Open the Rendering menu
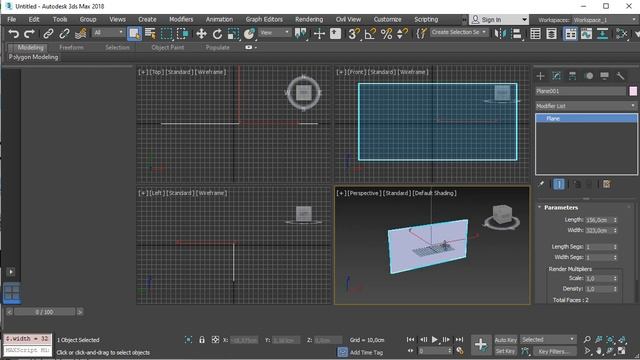Image resolution: width=640 pixels, height=360 pixels. [x=309, y=20]
